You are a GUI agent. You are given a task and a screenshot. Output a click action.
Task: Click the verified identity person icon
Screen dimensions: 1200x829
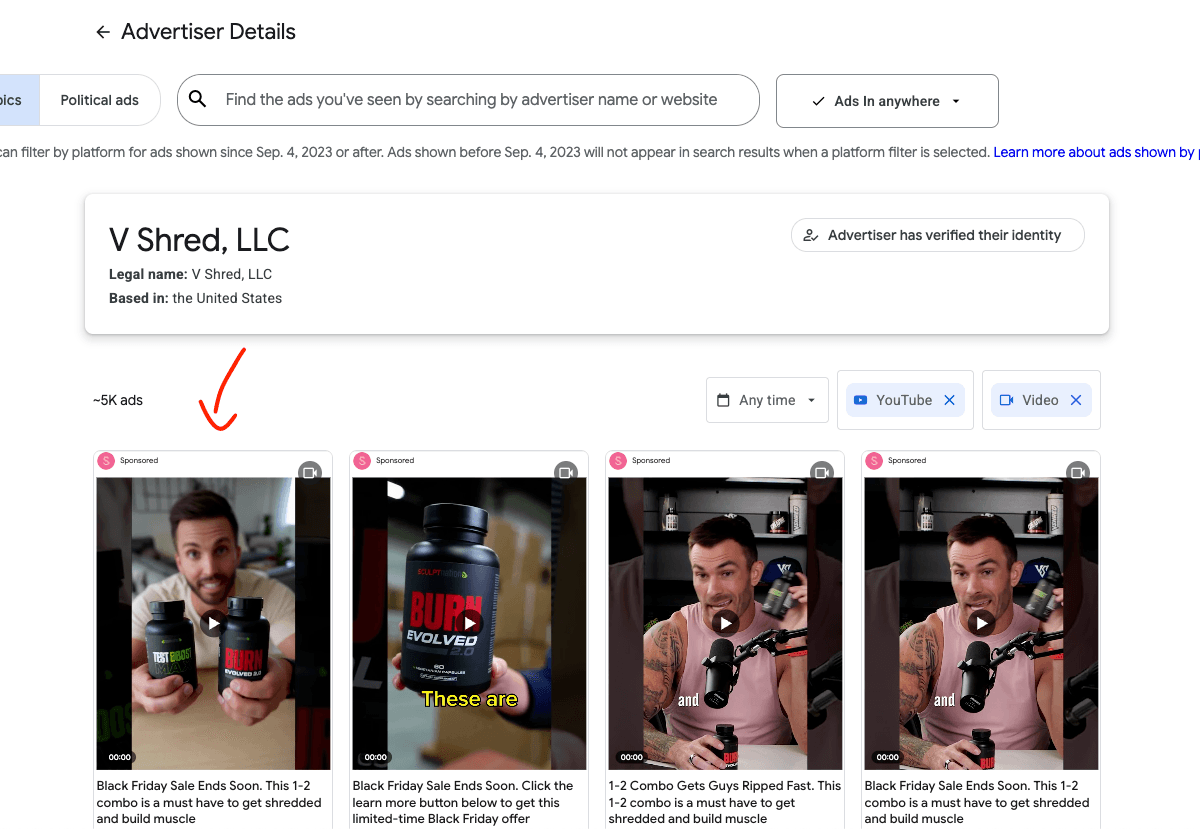point(810,234)
